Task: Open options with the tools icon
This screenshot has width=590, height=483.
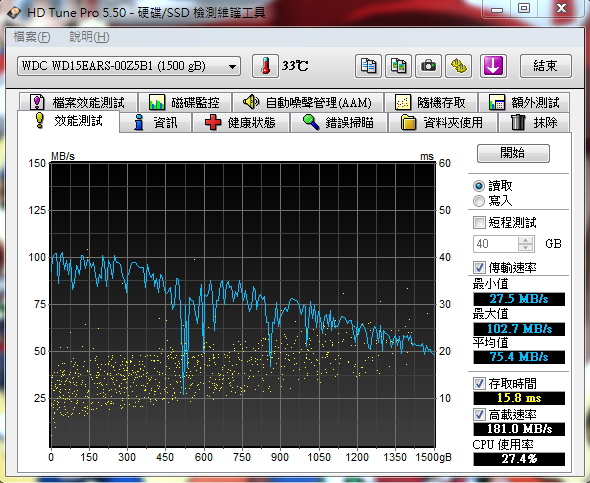Action: (459, 66)
